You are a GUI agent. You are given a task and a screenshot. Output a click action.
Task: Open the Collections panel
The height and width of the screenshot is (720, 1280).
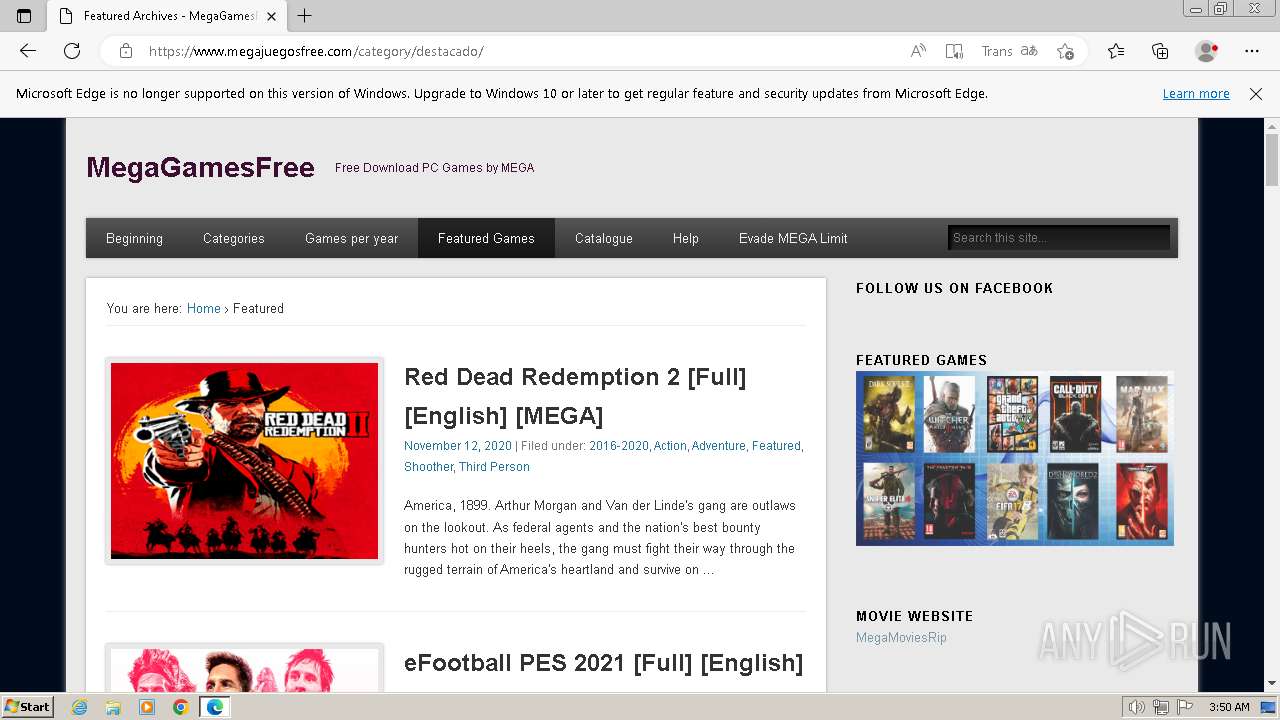point(1160,51)
